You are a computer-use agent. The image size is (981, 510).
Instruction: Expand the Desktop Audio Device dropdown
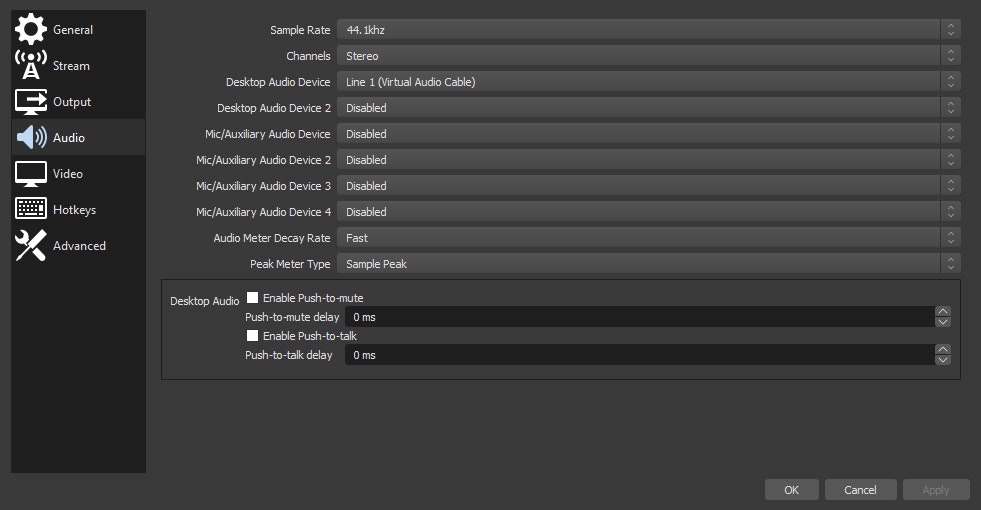click(648, 81)
